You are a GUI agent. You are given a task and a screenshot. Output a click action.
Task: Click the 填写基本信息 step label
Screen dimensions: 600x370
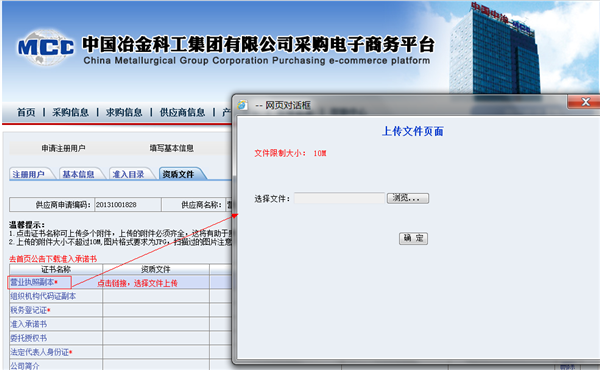(171, 148)
